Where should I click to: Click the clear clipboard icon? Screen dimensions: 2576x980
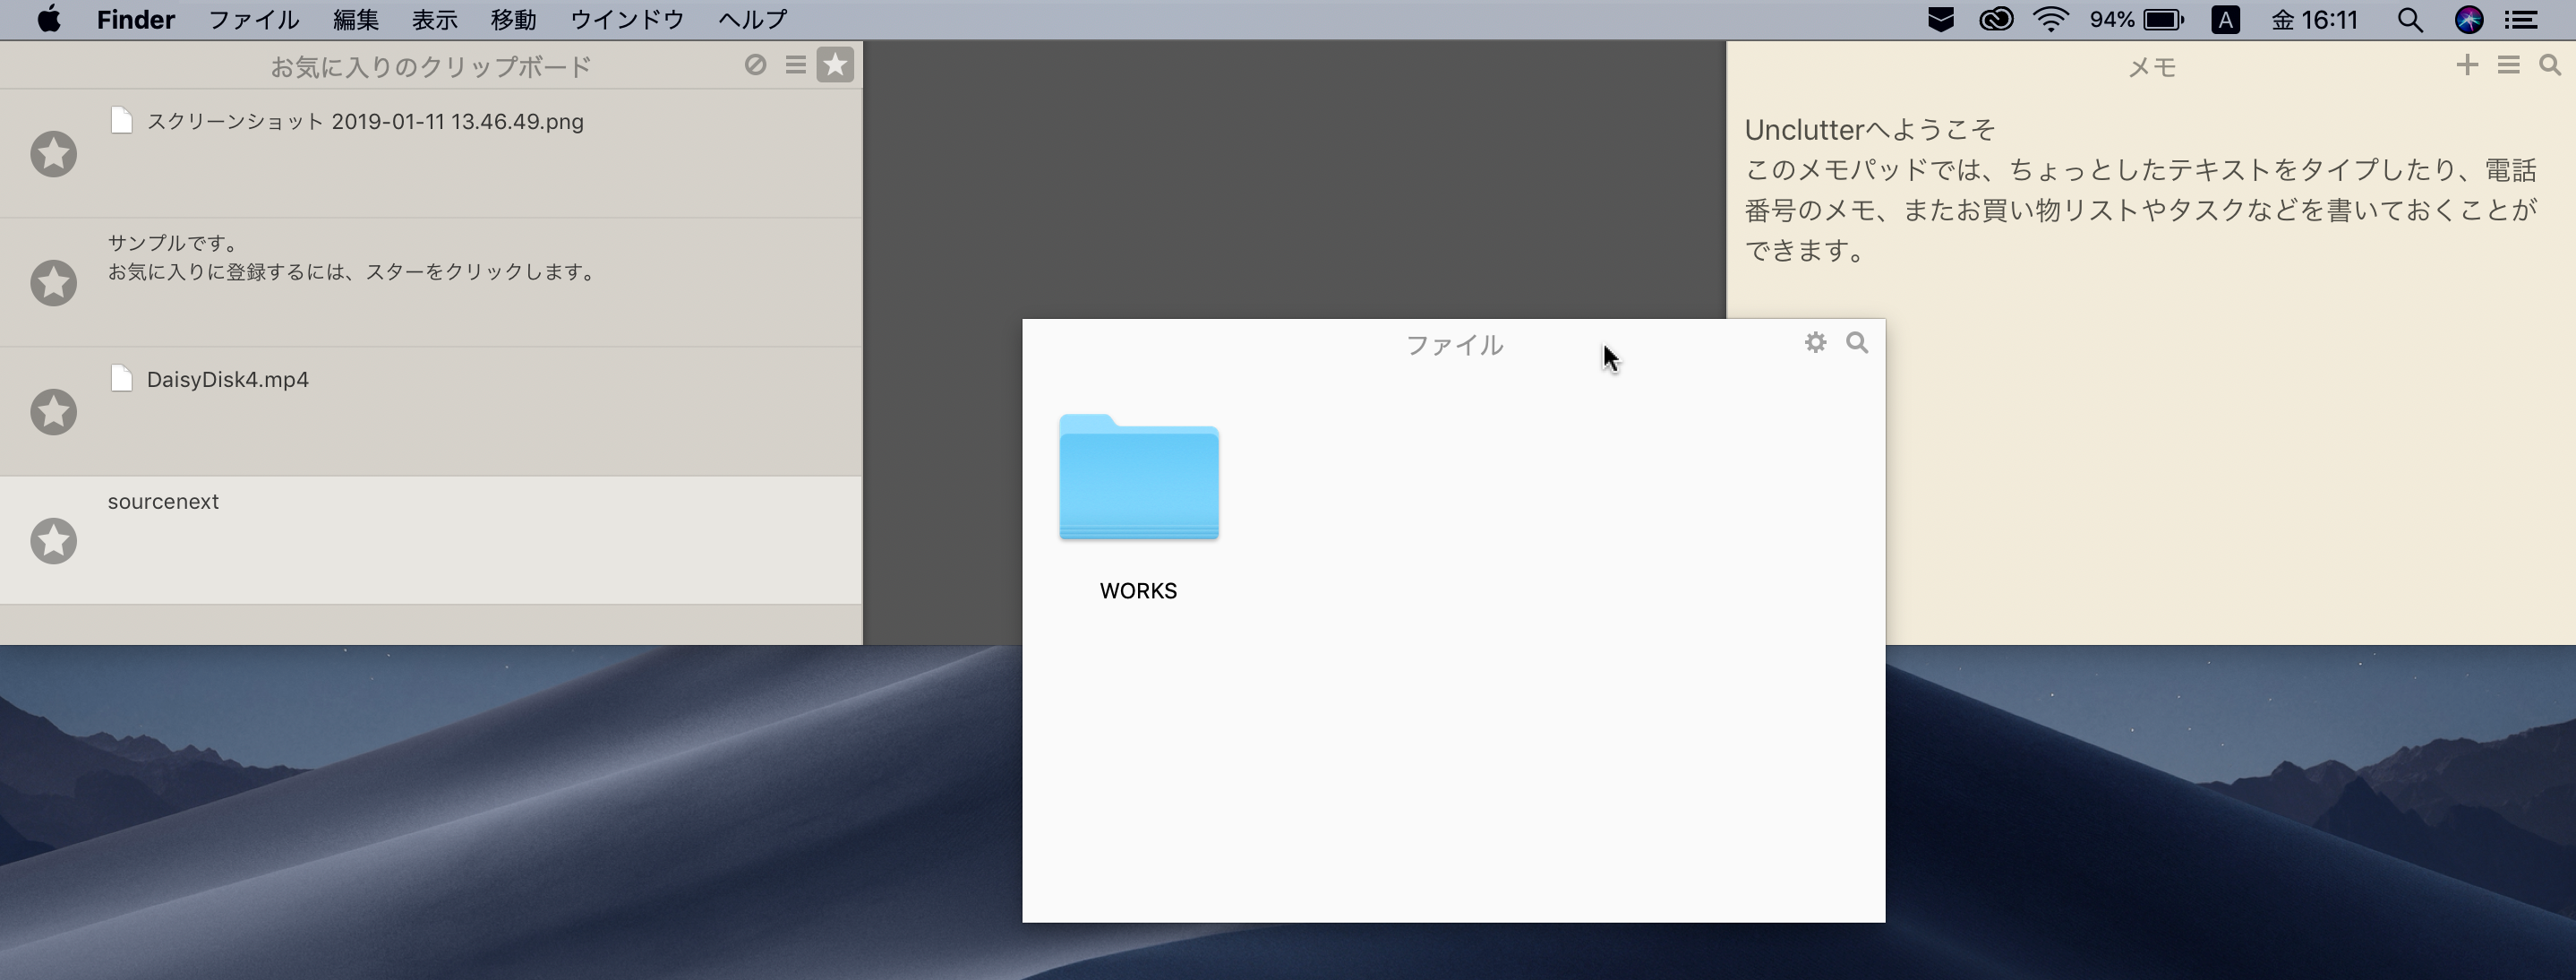point(755,65)
